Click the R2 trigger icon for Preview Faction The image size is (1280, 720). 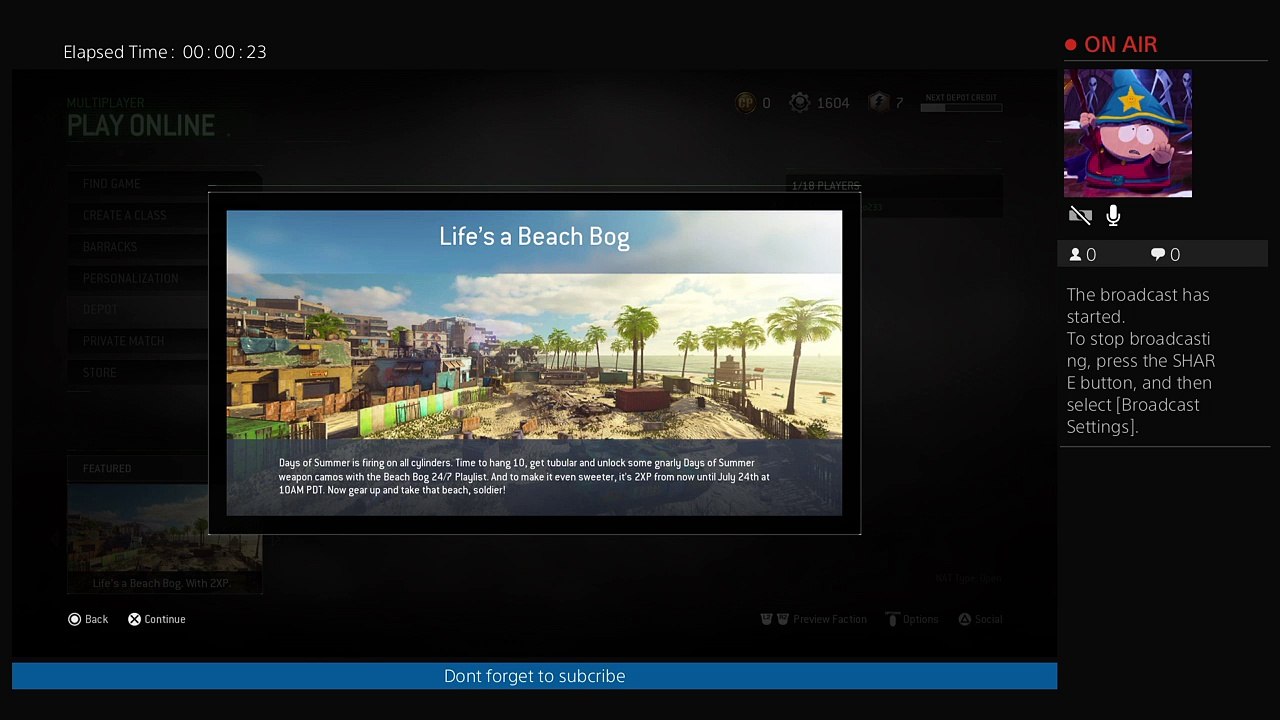click(x=783, y=619)
